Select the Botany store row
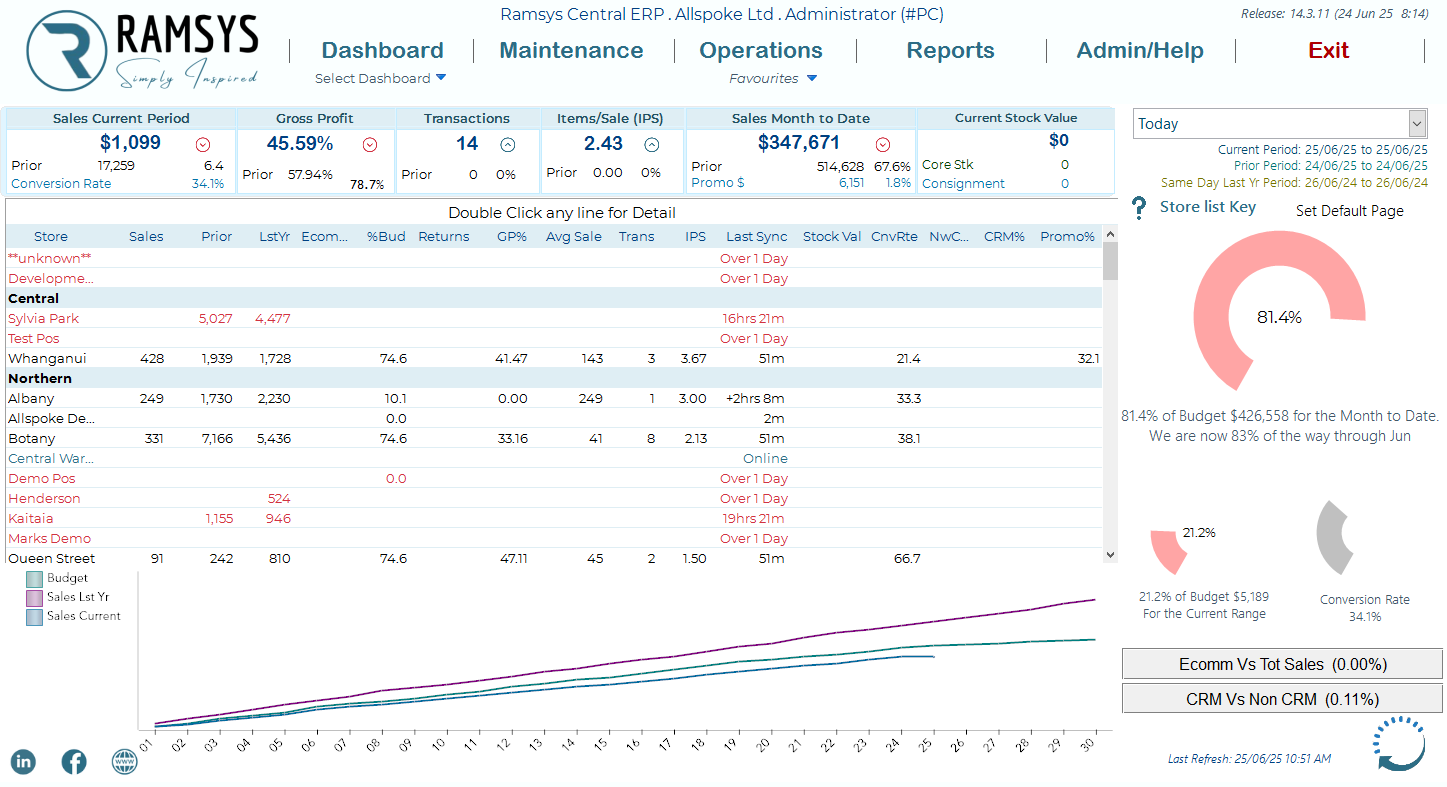Viewport: 1447px width, 787px height. 554,438
